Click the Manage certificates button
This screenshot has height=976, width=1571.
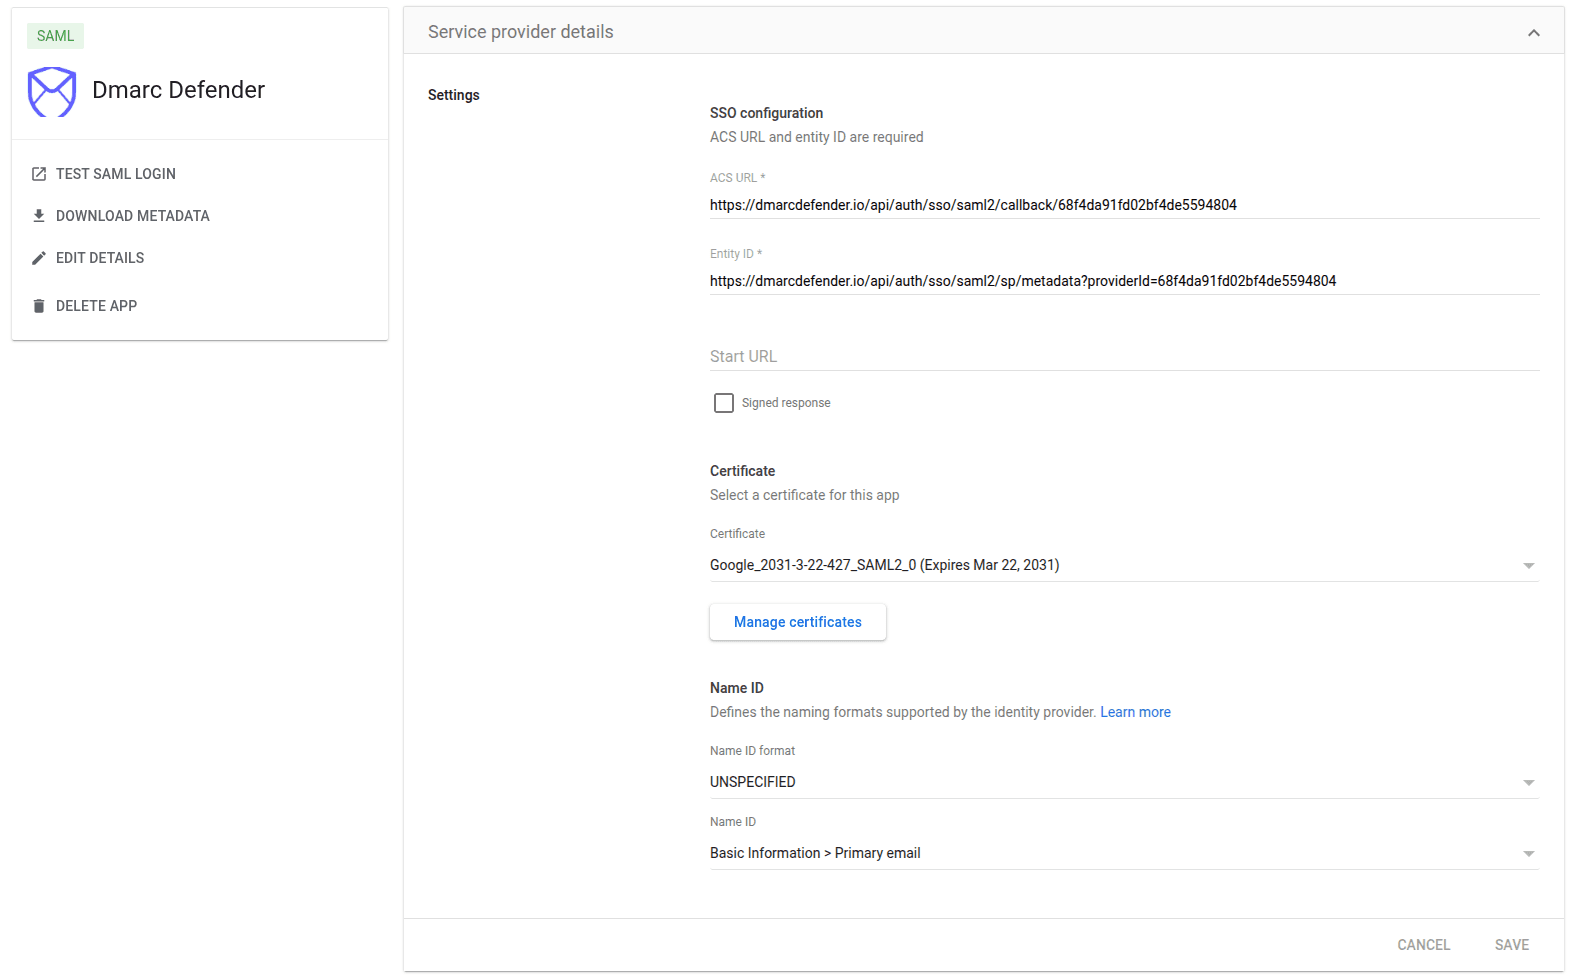coord(797,622)
